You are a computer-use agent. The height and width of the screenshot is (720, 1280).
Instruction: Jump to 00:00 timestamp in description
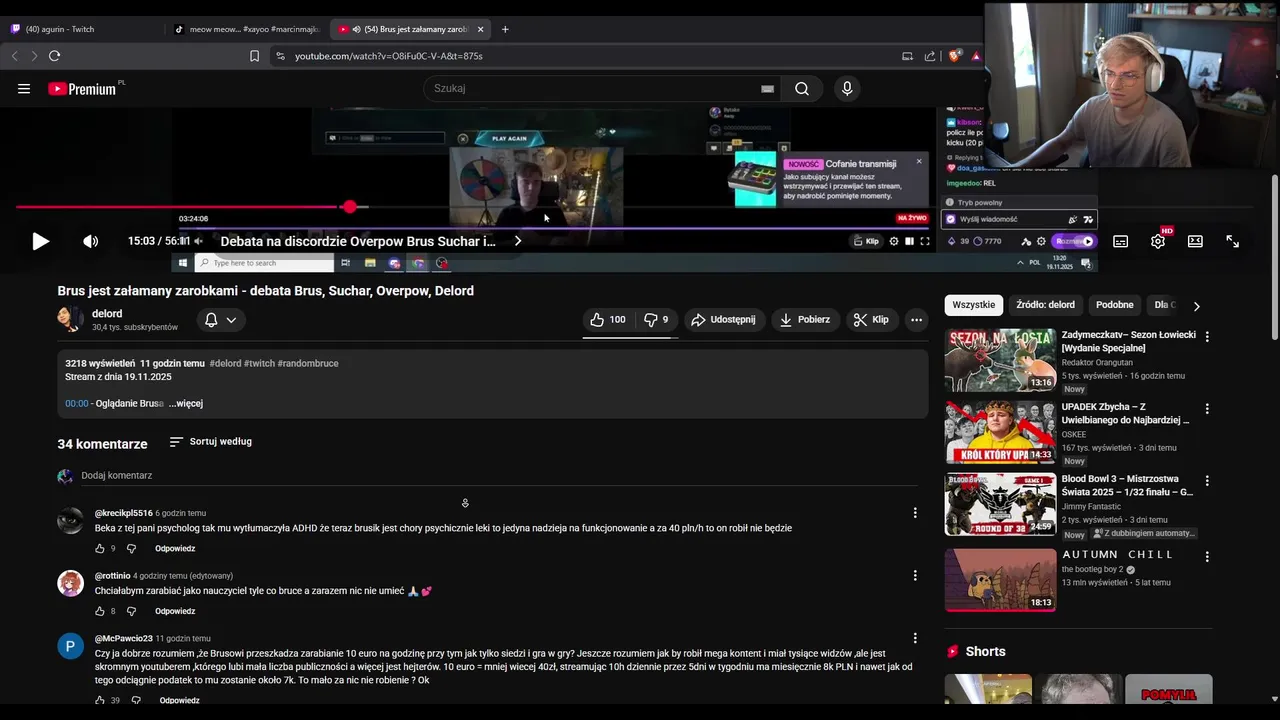coord(77,403)
